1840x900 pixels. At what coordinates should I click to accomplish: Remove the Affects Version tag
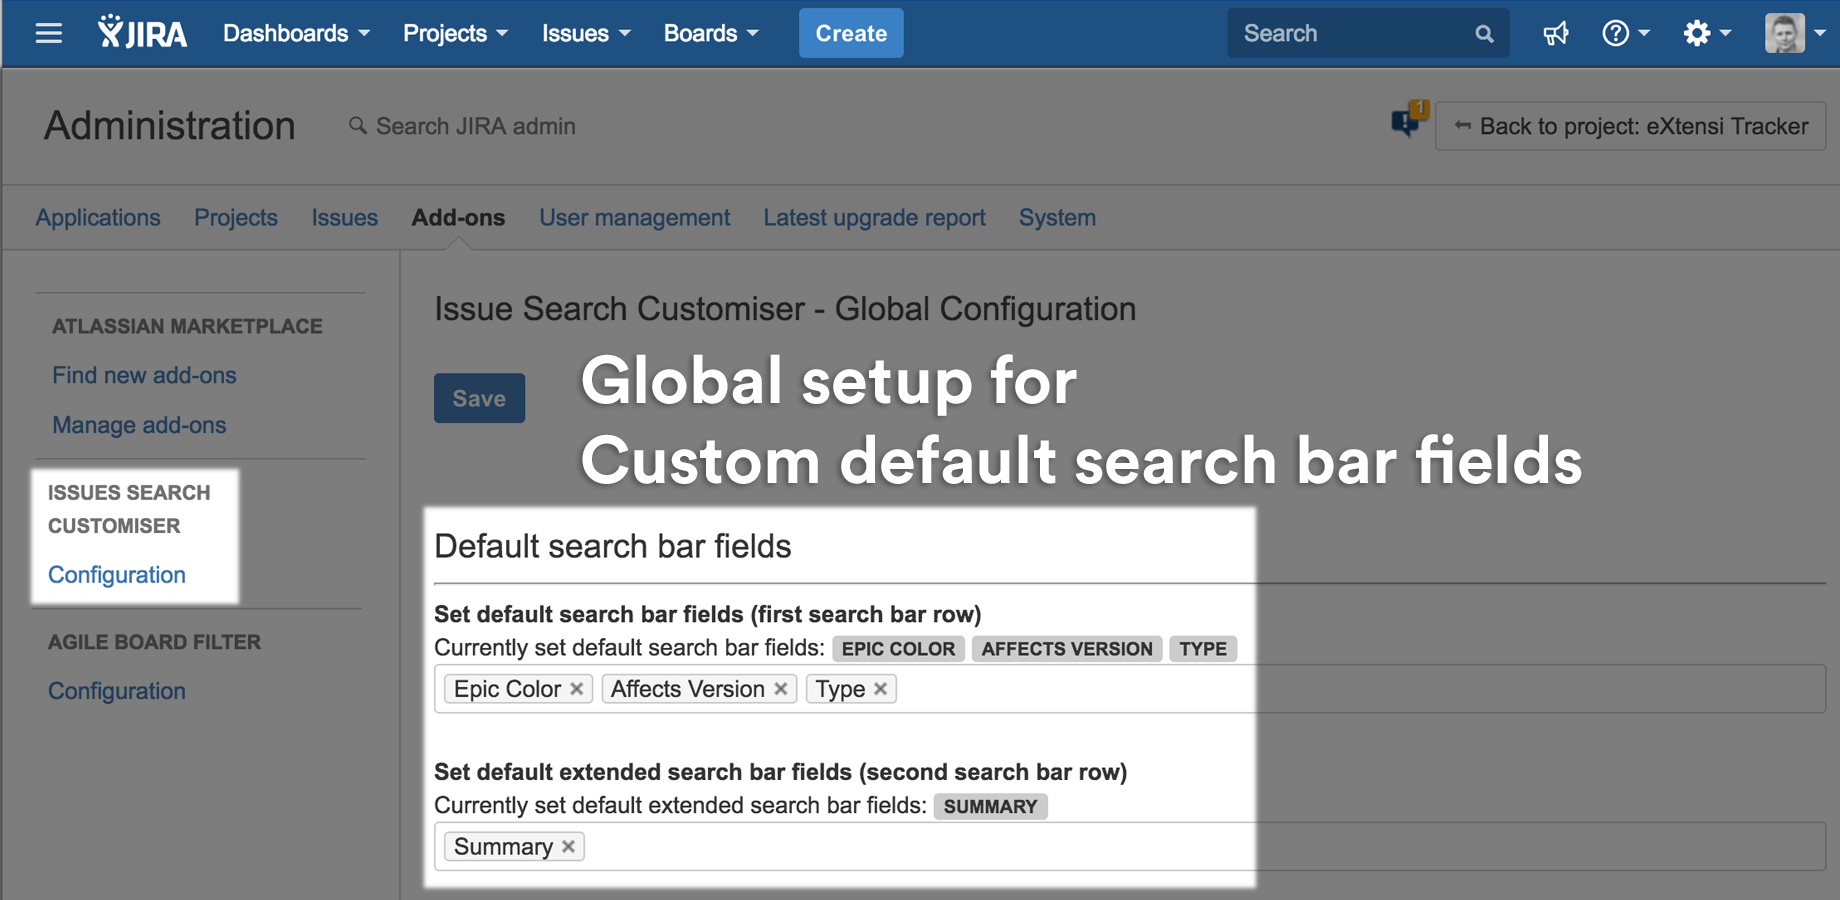781,689
